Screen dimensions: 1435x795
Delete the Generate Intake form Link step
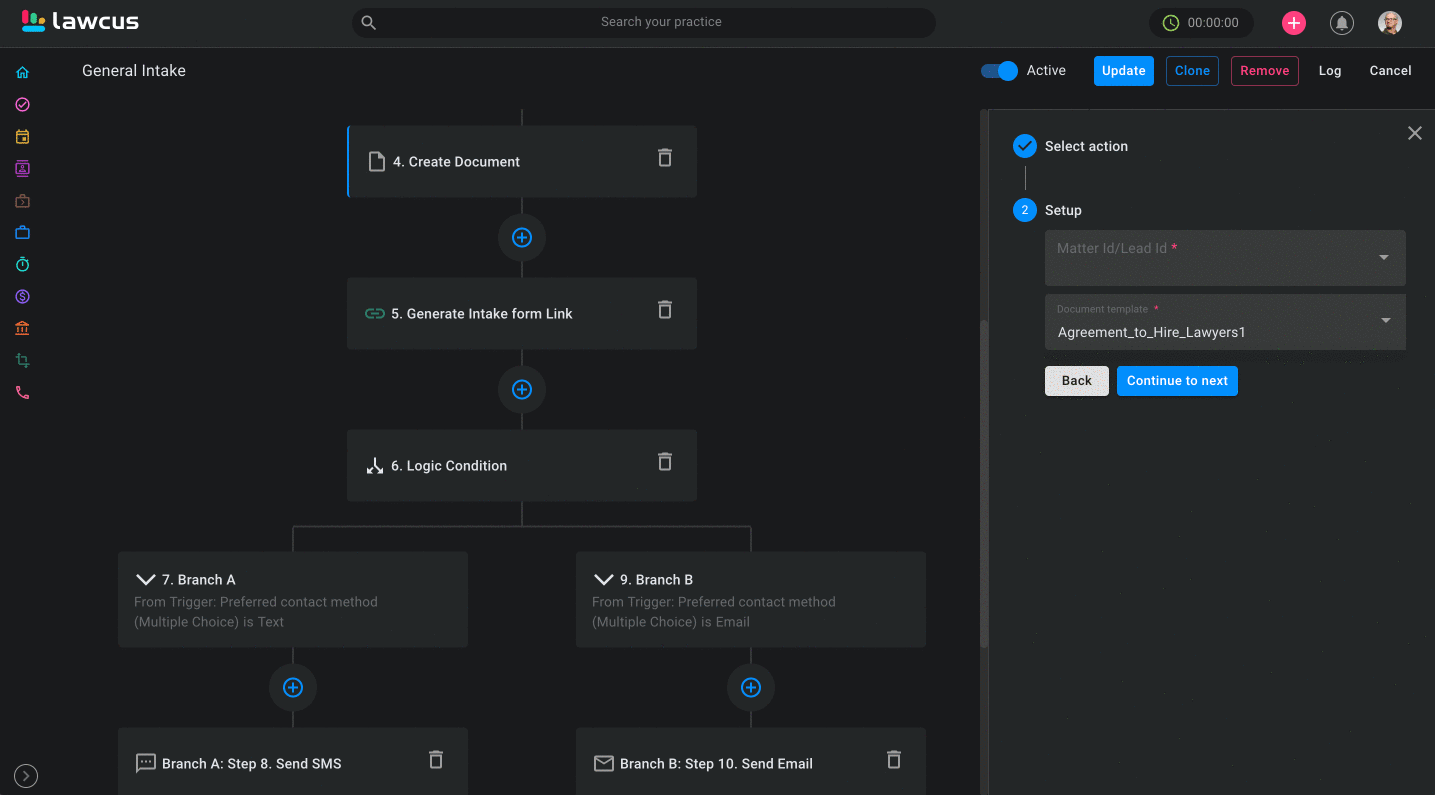[x=665, y=310]
